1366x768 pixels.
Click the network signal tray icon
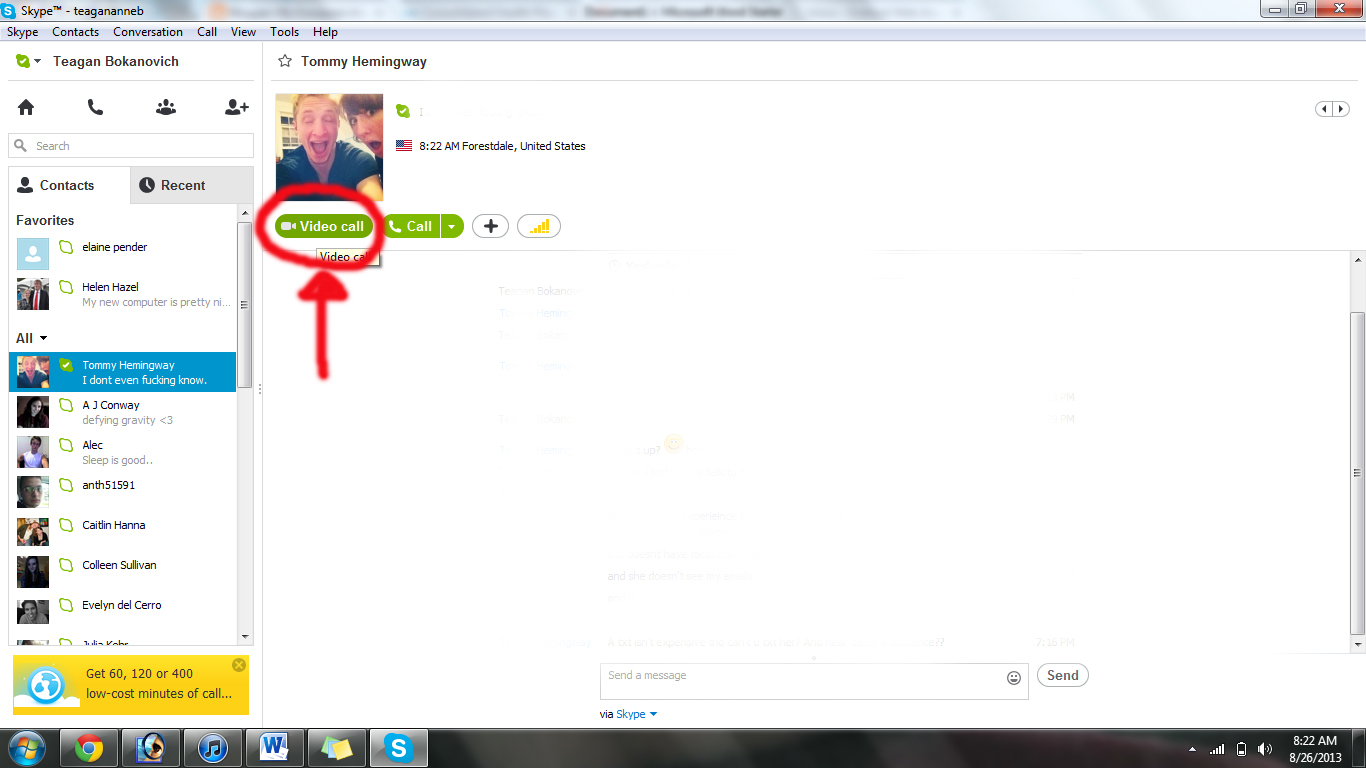tap(1217, 749)
